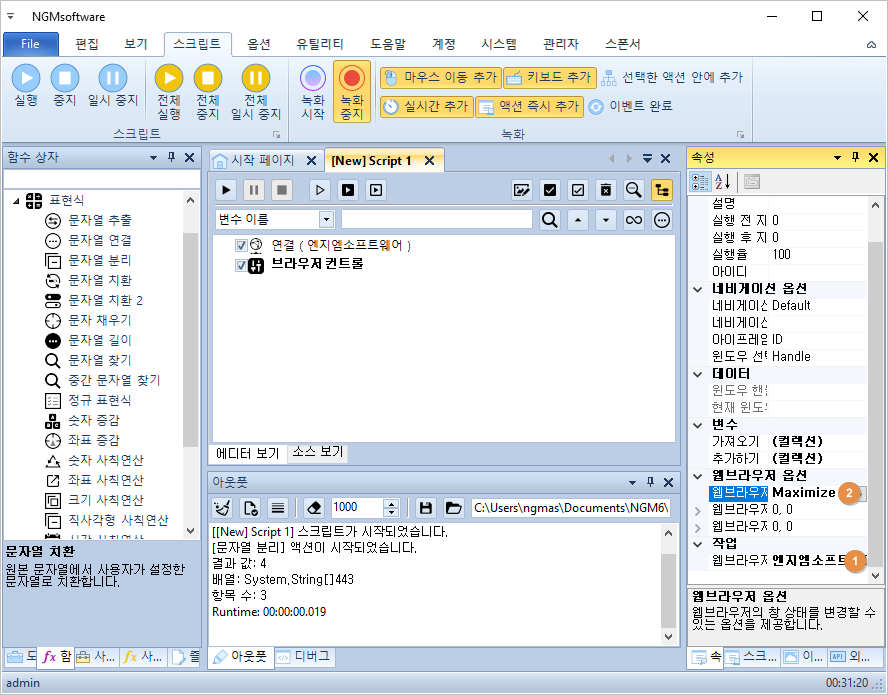Open the 옵션 ribbon tab

coord(259,44)
